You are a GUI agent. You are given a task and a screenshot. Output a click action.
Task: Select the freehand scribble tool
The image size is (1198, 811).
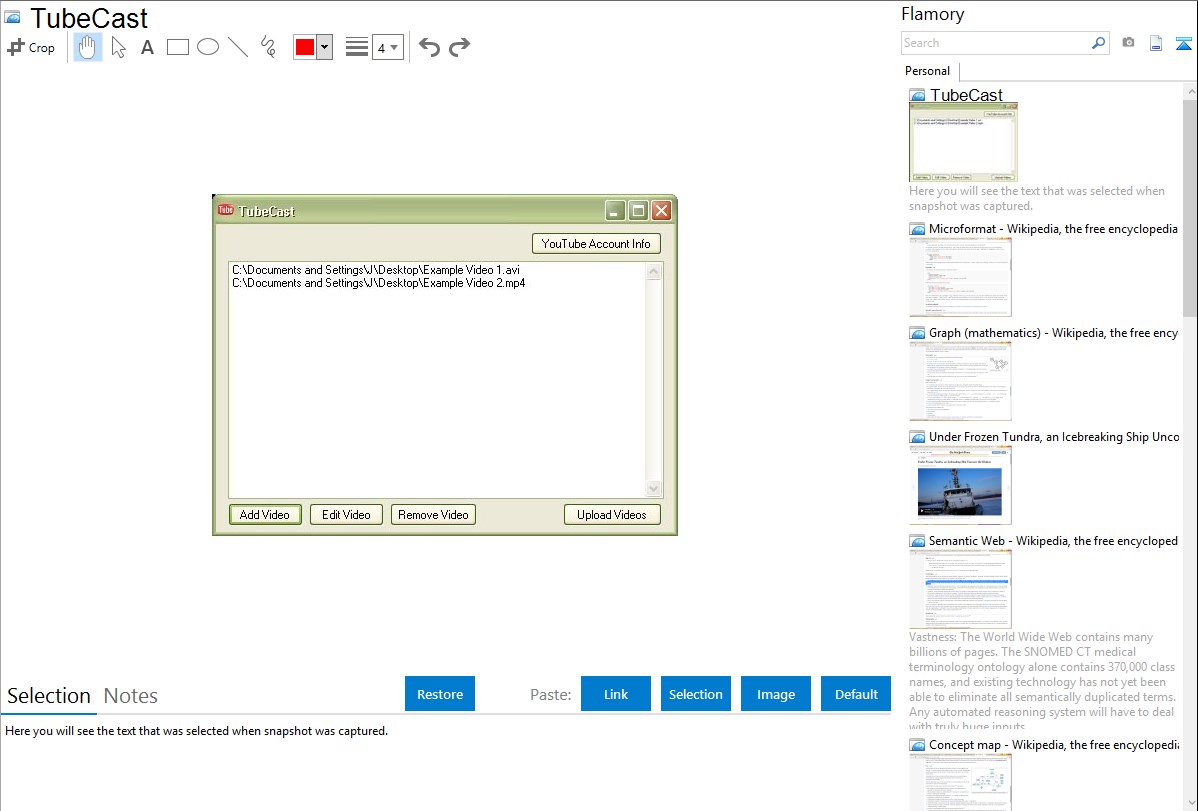(268, 47)
